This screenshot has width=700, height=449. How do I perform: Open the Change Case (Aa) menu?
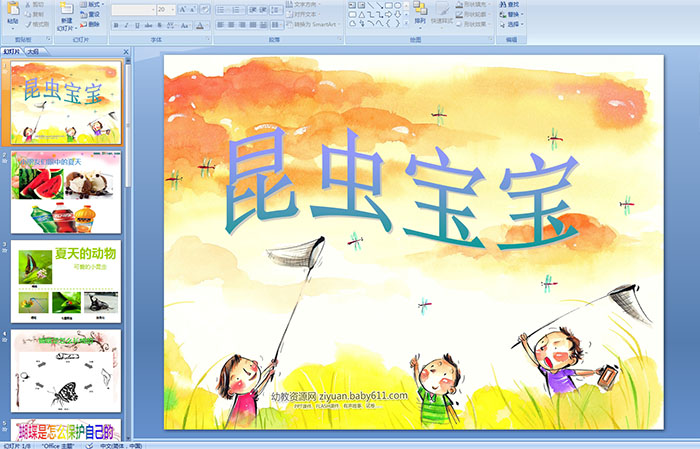[x=185, y=25]
